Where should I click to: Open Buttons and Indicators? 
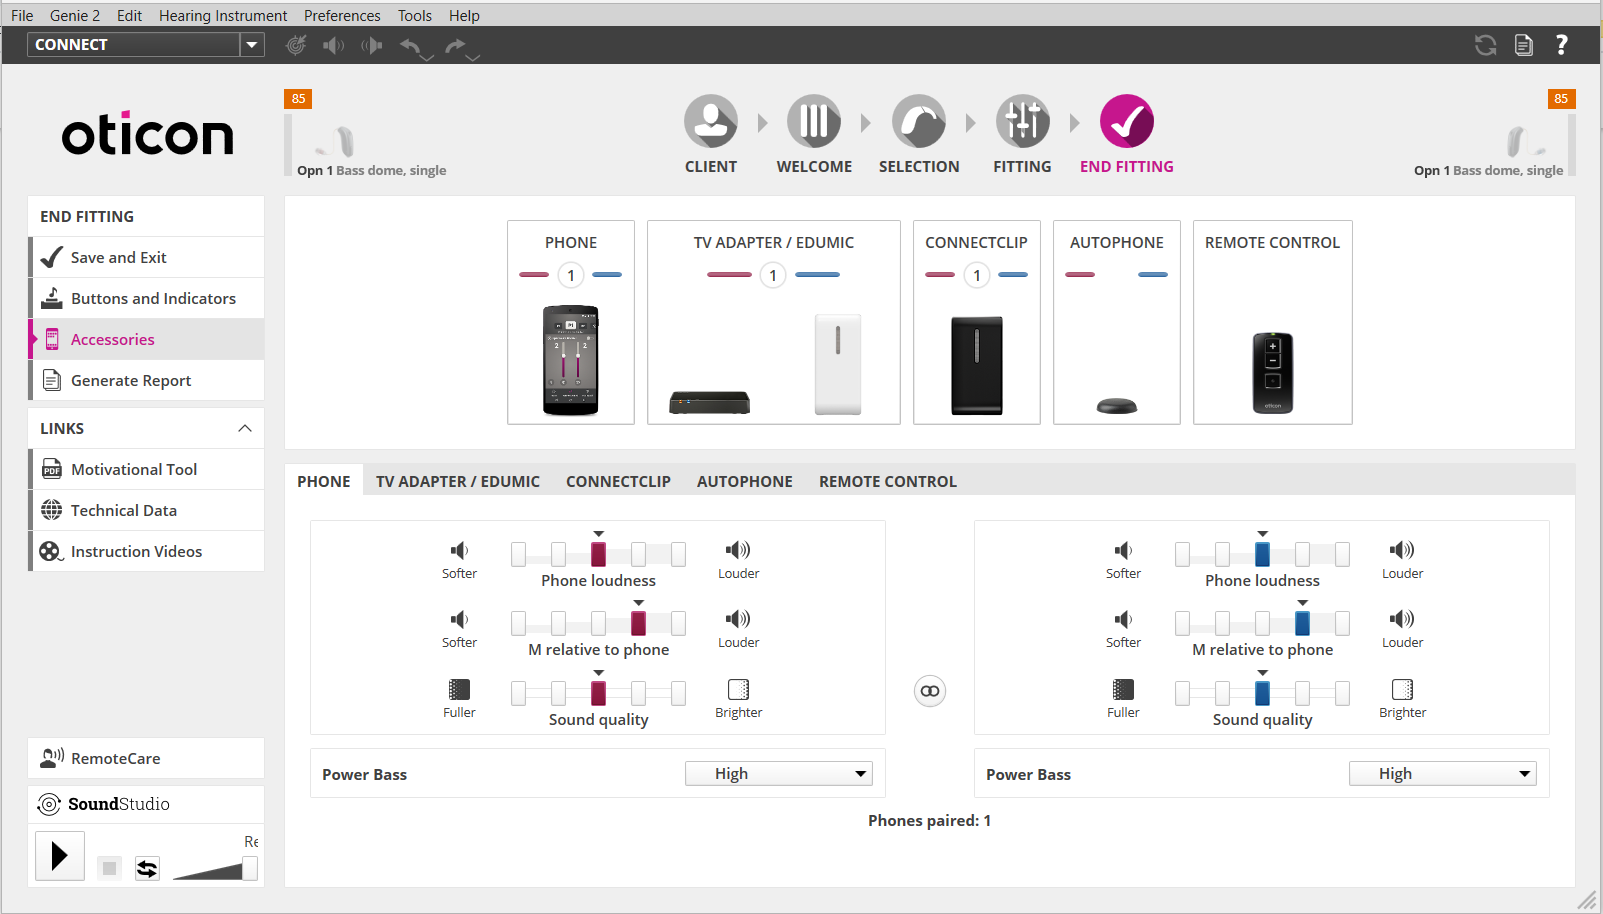tap(147, 298)
